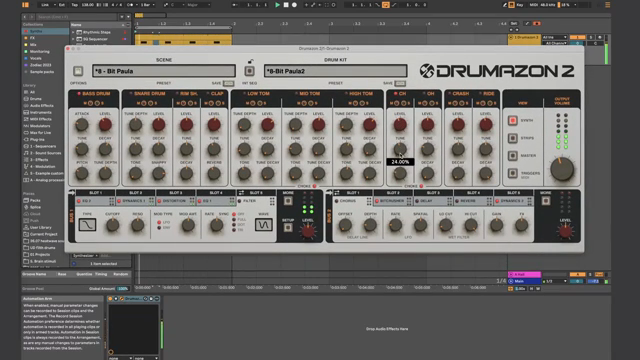Open Bus 2 Bitcrusher effect grid menu
The image size is (640, 360).
pyautogui.click(x=409, y=201)
